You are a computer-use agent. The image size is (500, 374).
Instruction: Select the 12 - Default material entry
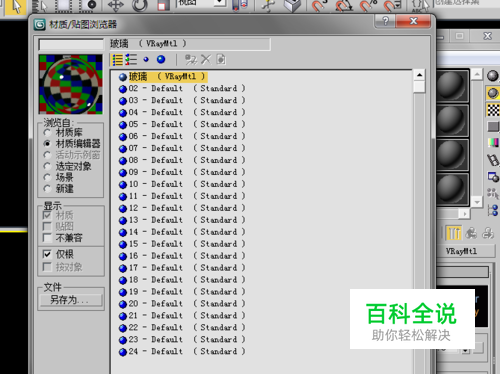pyautogui.click(x=182, y=208)
